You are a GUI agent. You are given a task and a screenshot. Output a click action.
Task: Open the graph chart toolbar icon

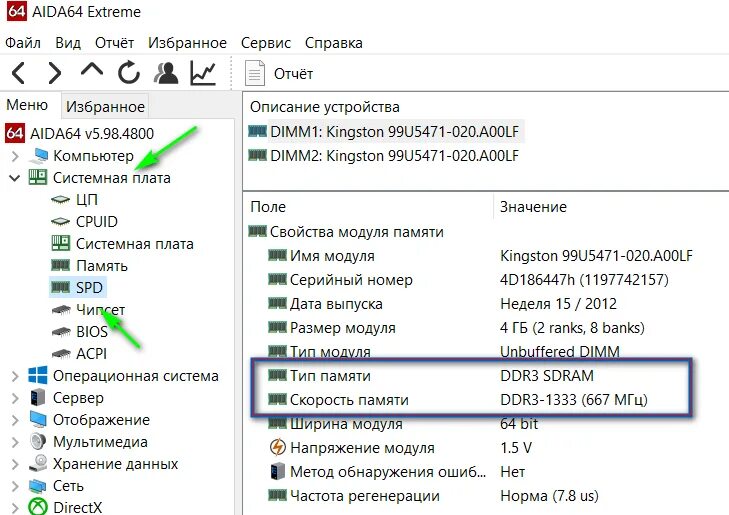[203, 73]
